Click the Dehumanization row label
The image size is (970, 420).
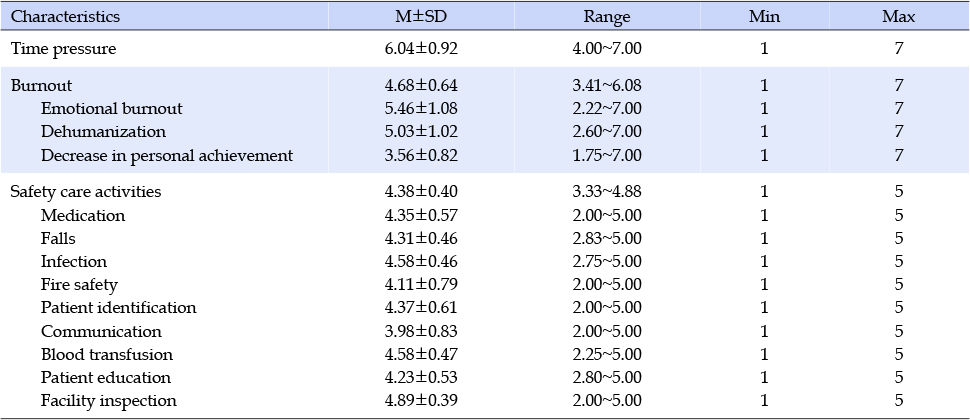point(103,132)
